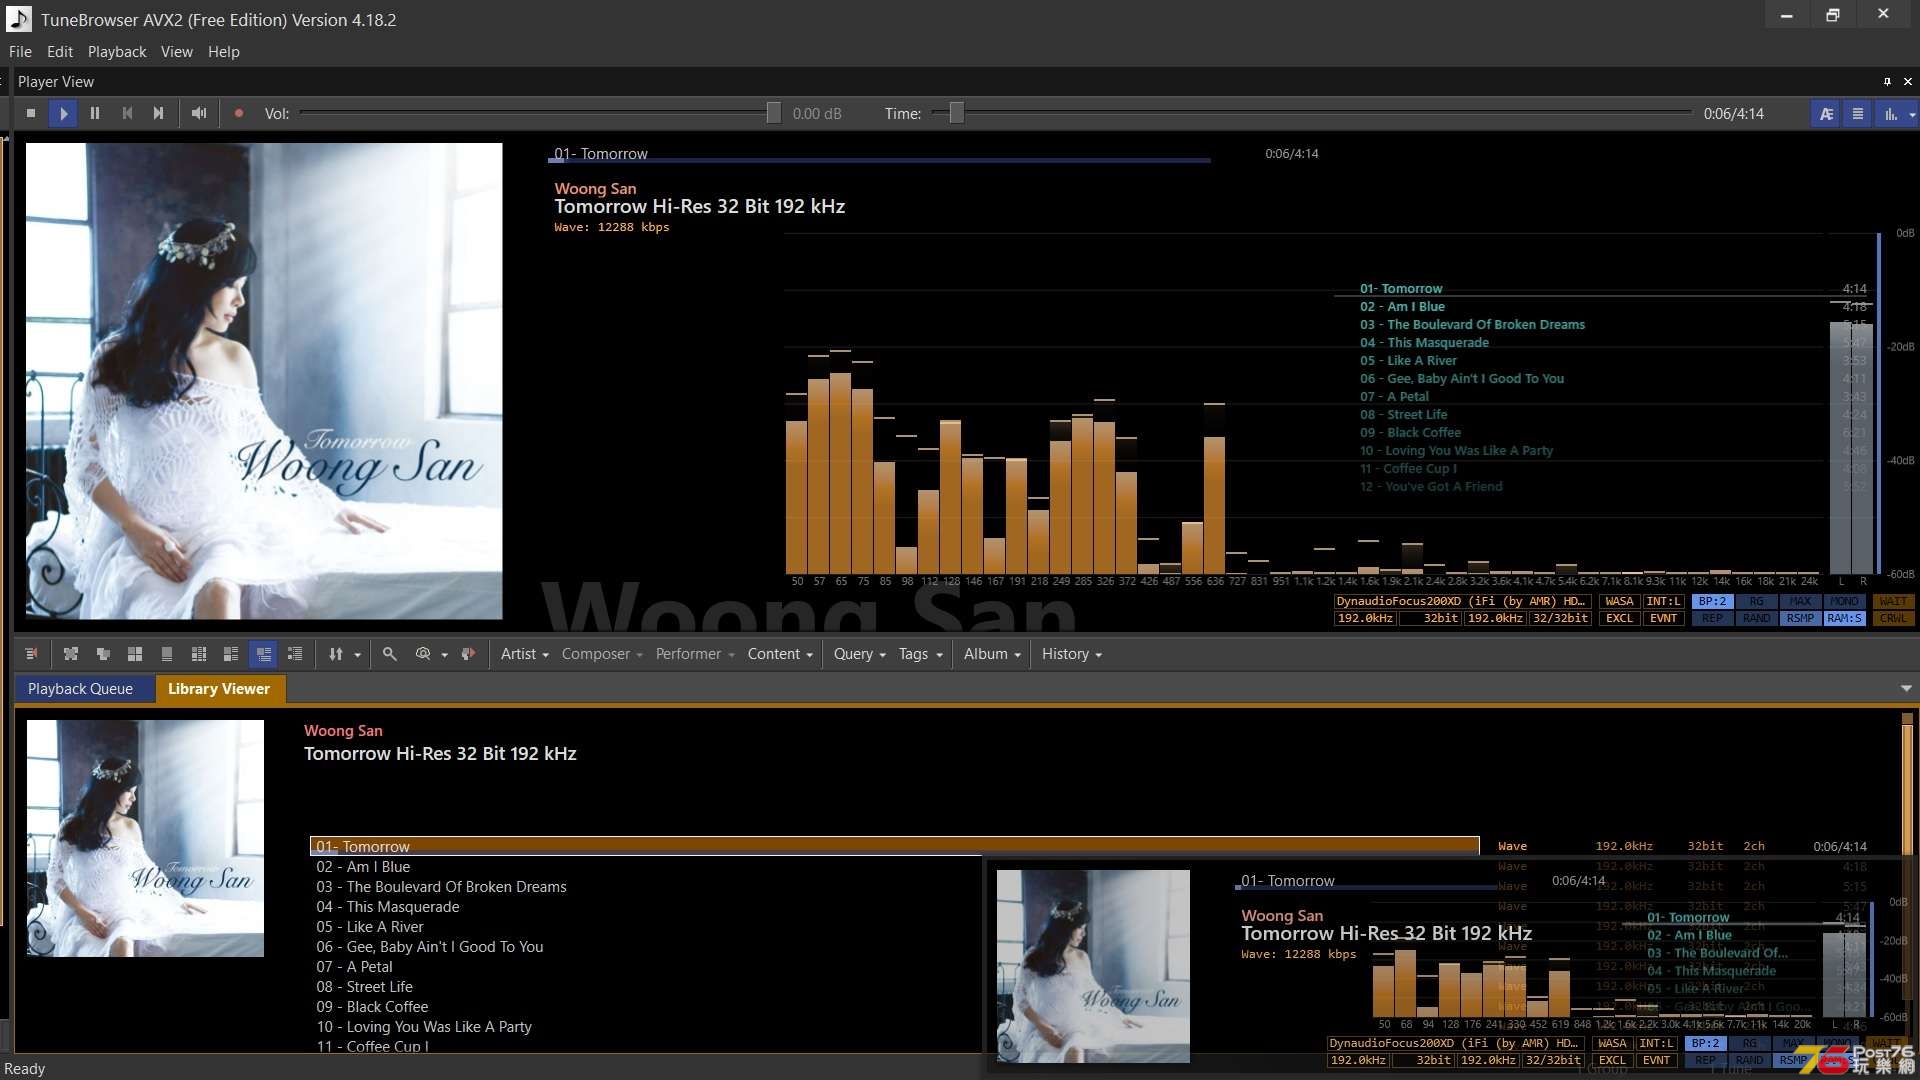1920x1080 pixels.
Task: Toggle the RSMP resample indicator
Action: (x=1800, y=619)
